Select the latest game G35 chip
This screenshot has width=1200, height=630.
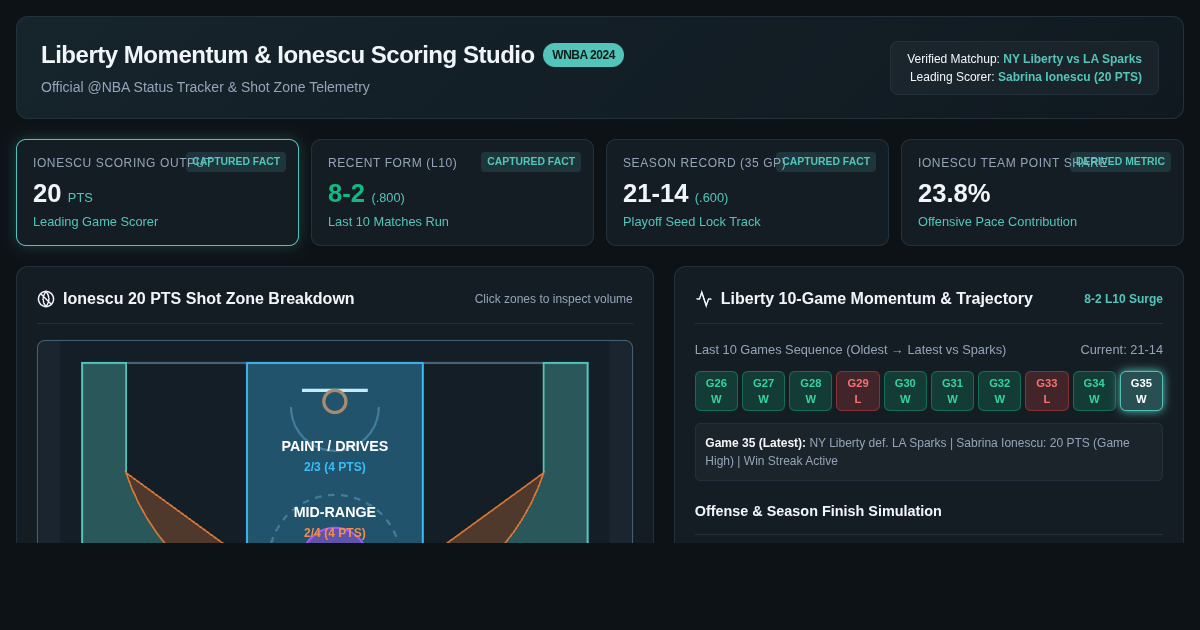coord(1141,391)
